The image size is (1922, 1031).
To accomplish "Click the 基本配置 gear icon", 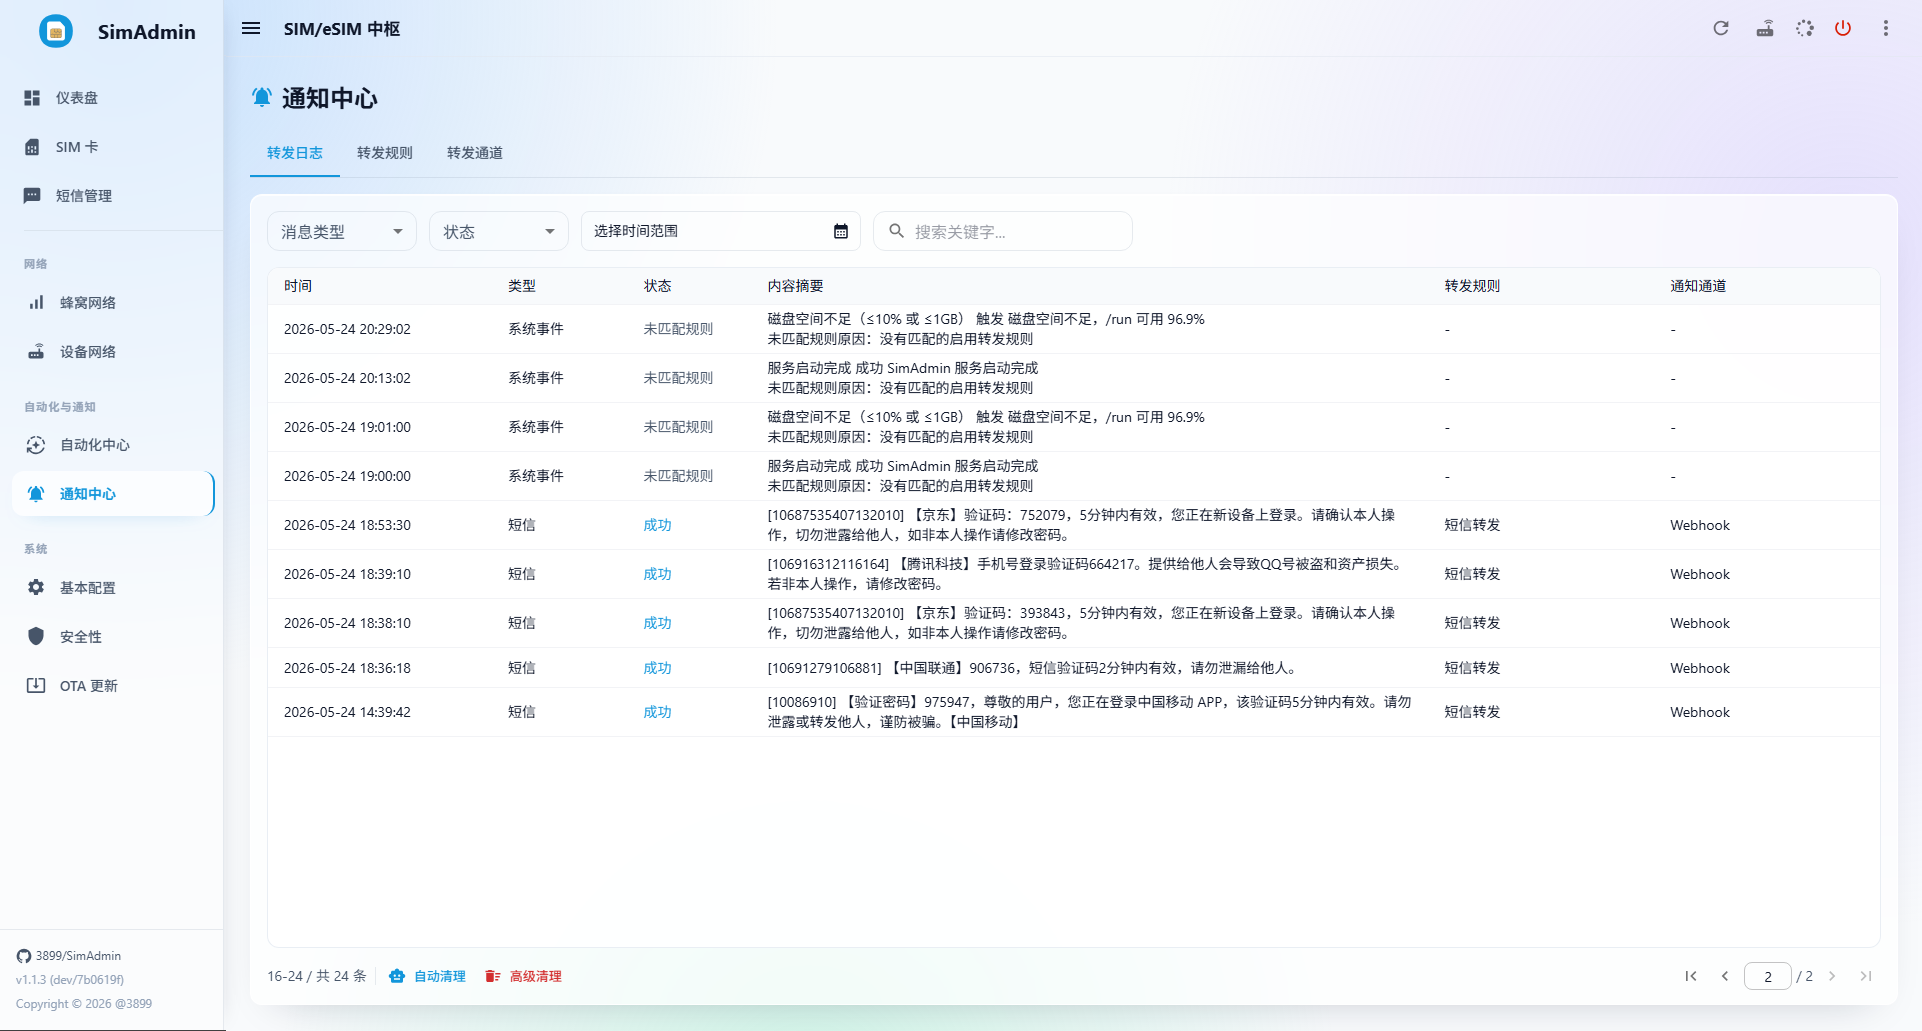I will coord(36,588).
